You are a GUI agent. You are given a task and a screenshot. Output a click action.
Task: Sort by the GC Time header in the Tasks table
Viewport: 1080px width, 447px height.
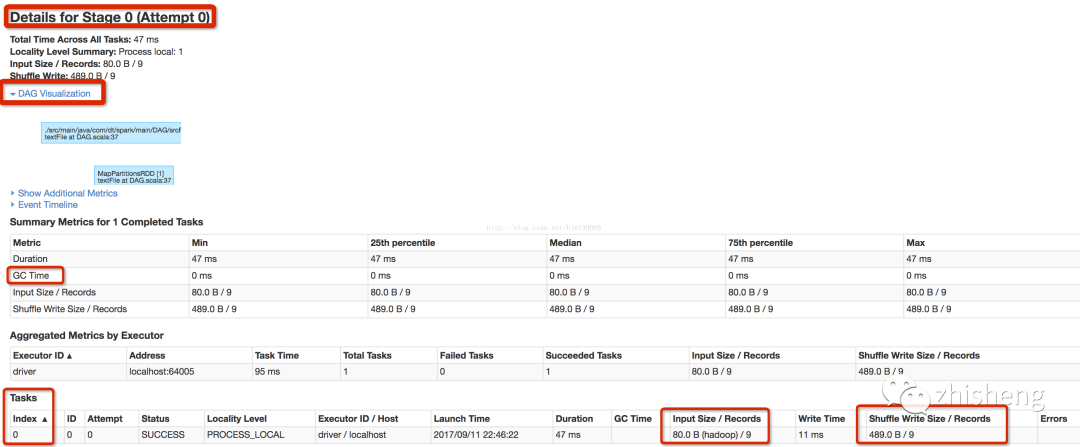click(x=632, y=419)
